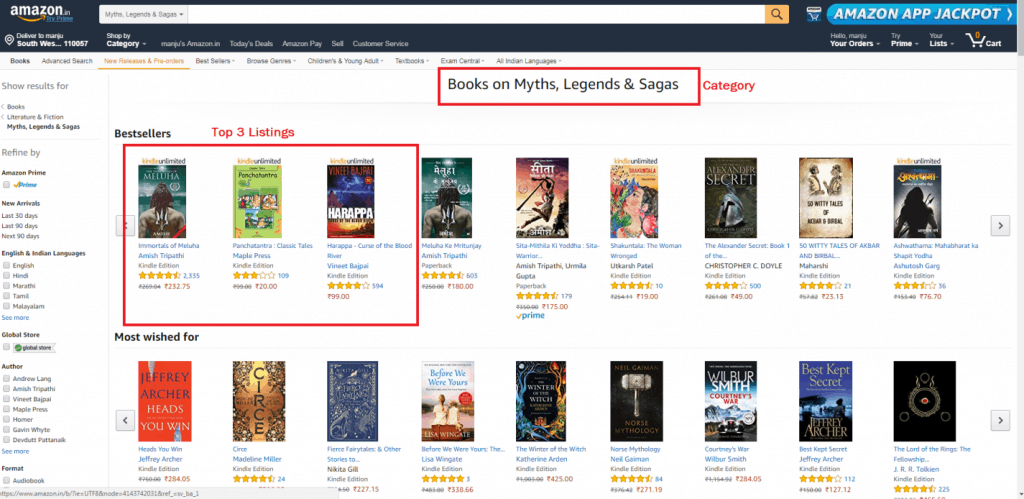Click the orange search magnifier button
This screenshot has width=1024, height=499.
click(x=776, y=14)
